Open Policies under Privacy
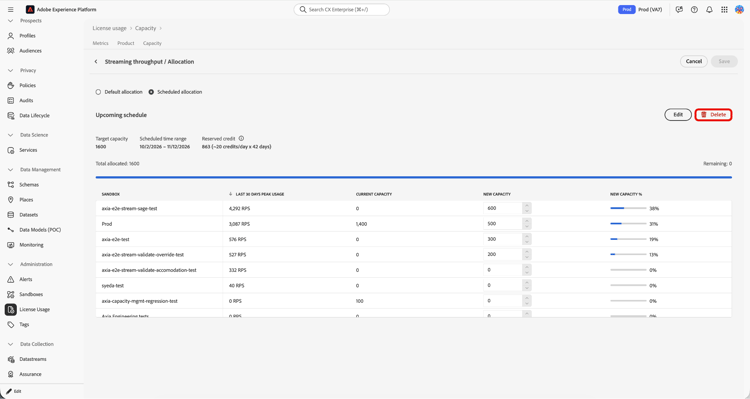The height and width of the screenshot is (399, 750). [x=27, y=86]
